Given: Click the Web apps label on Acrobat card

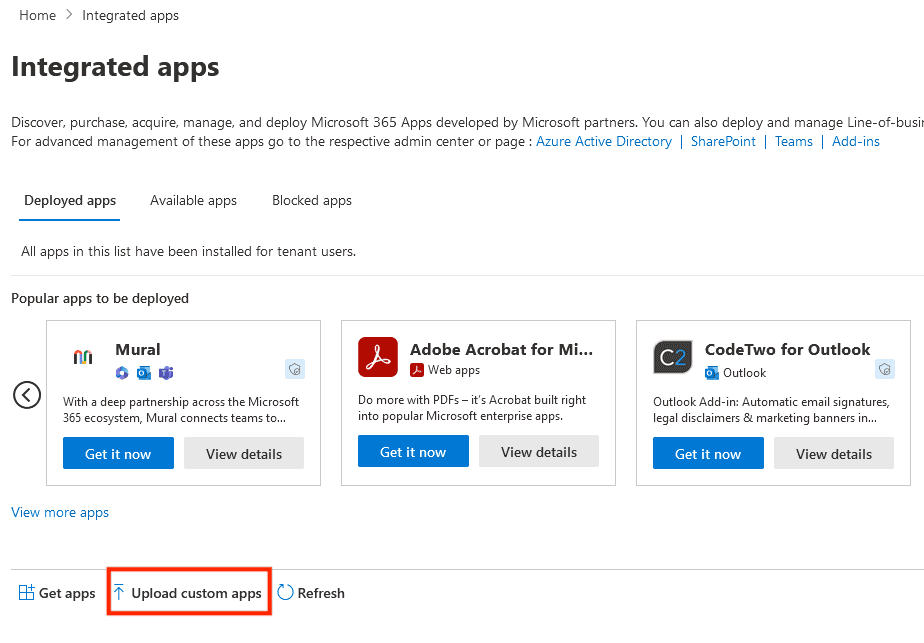Looking at the screenshot, I should tap(454, 370).
